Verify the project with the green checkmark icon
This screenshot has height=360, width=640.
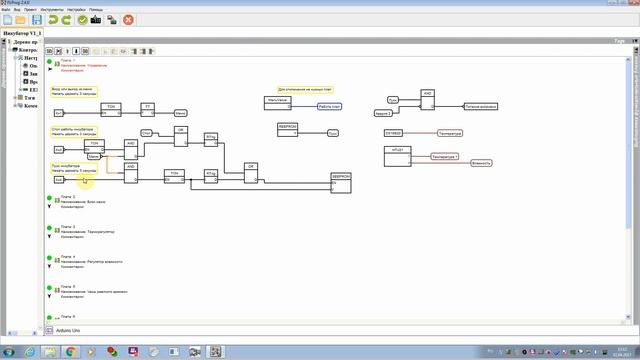82,20
